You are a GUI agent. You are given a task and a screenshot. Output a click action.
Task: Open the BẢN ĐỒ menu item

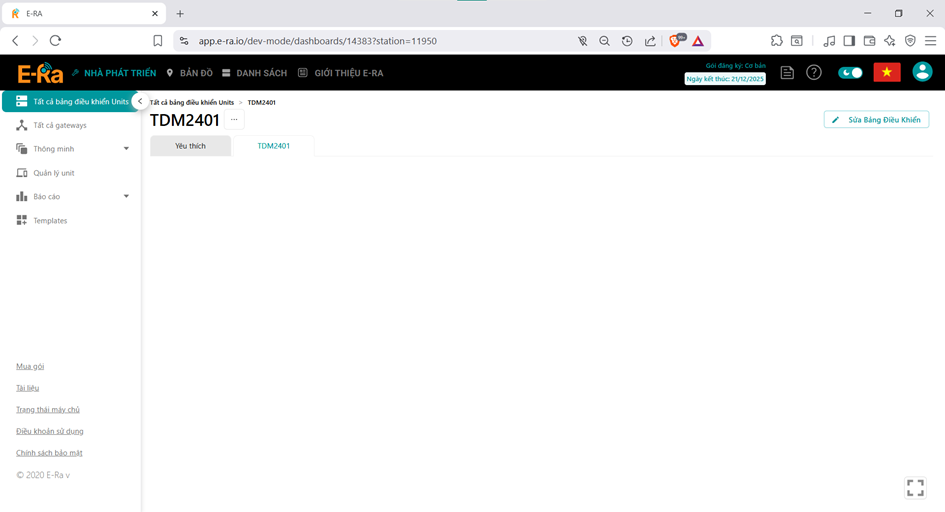point(189,73)
